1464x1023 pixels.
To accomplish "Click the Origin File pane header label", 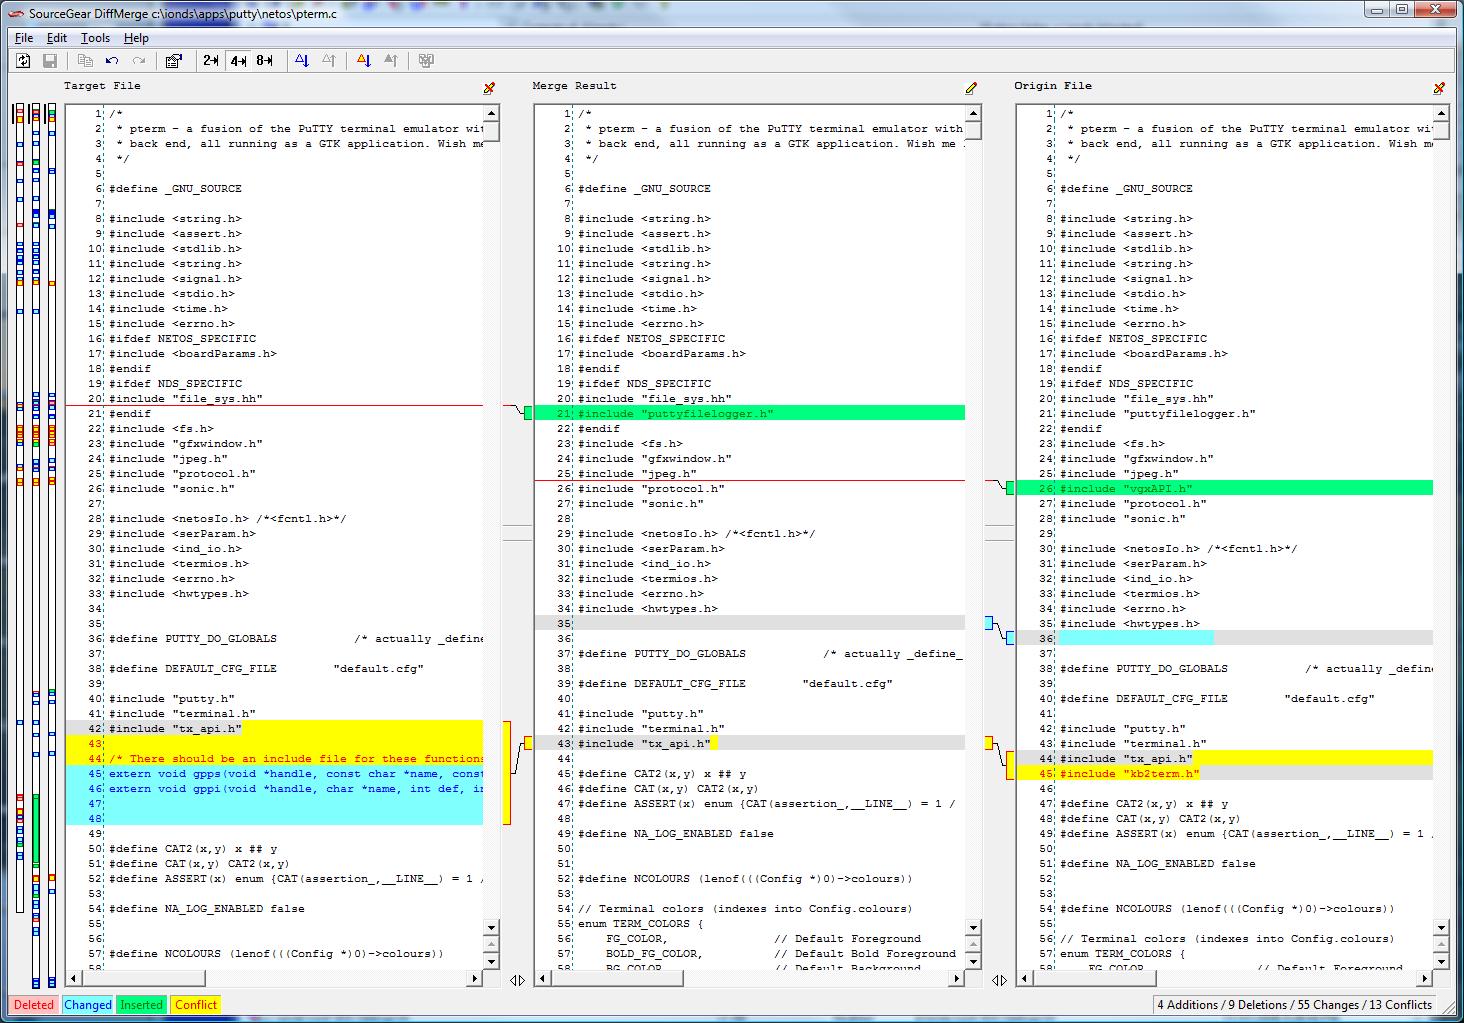I will coord(1052,86).
